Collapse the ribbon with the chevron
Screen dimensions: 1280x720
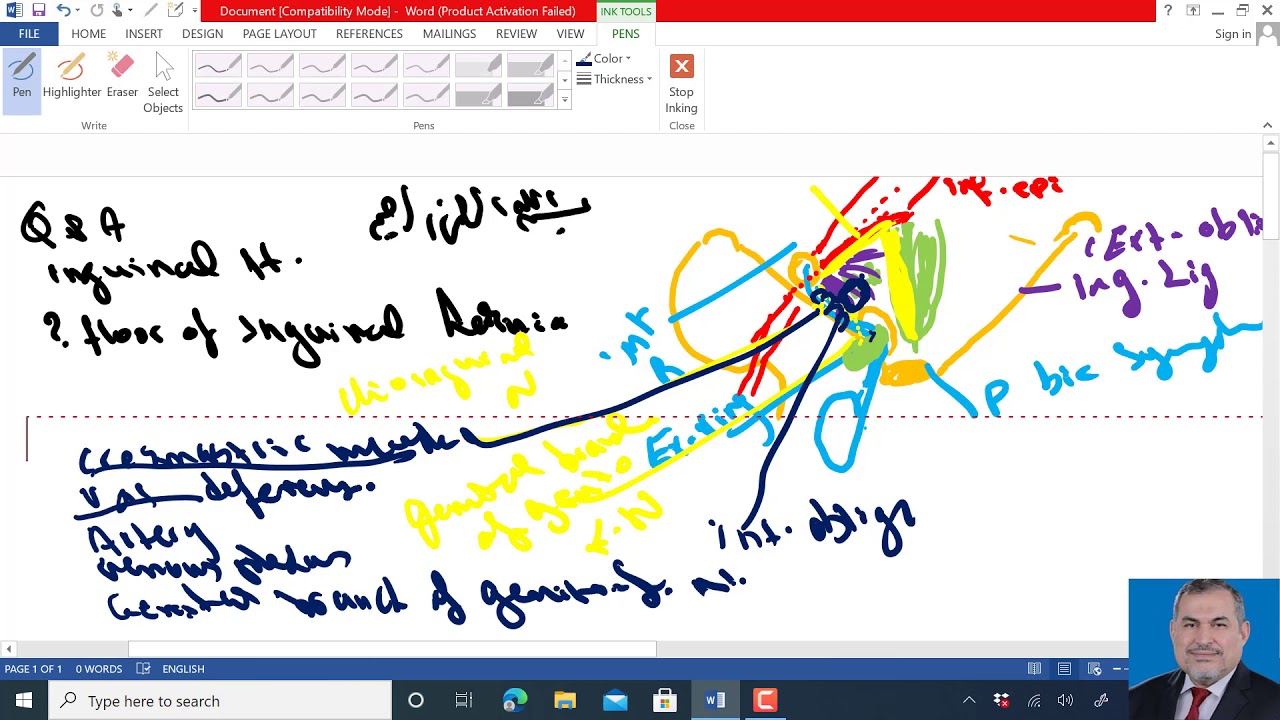pyautogui.click(x=1267, y=125)
